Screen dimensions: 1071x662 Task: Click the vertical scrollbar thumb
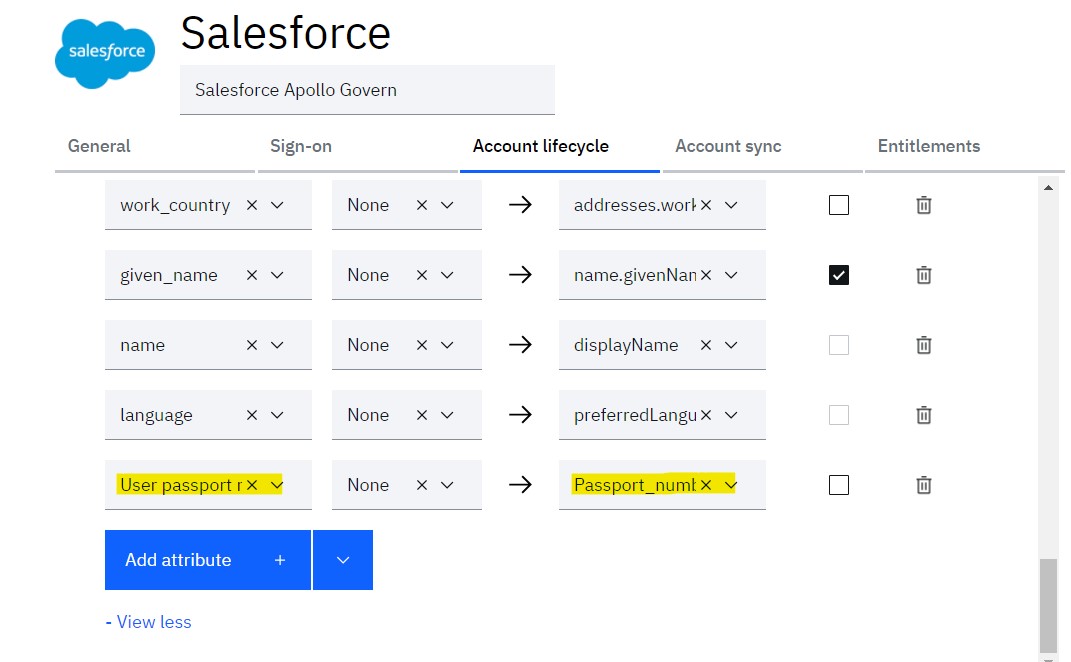tap(1048, 606)
